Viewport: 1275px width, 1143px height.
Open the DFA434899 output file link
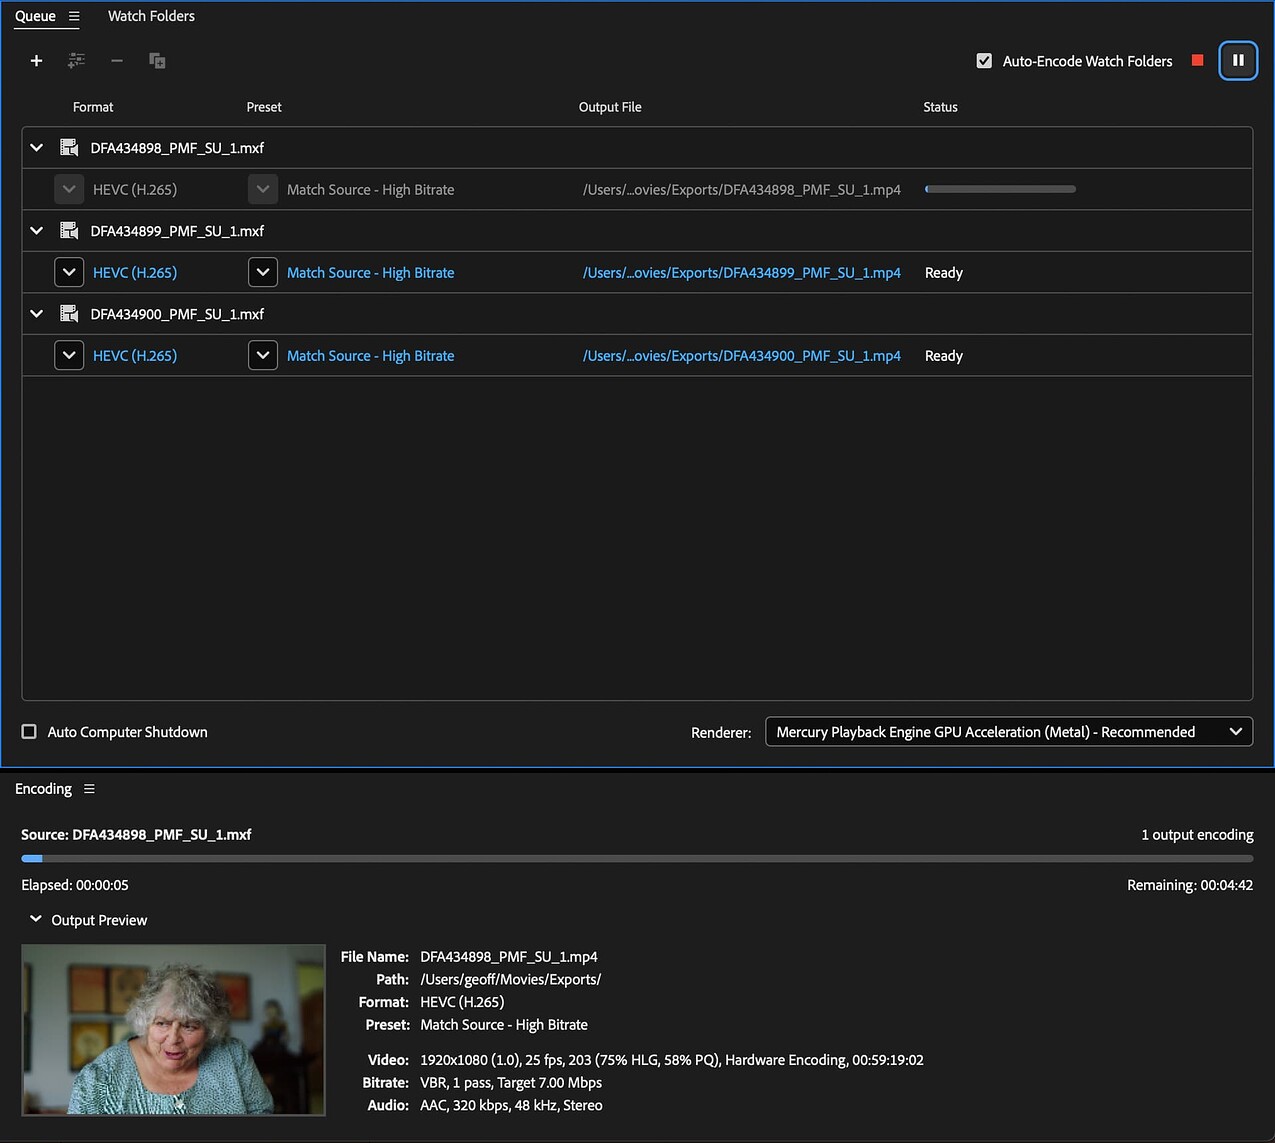tap(742, 272)
